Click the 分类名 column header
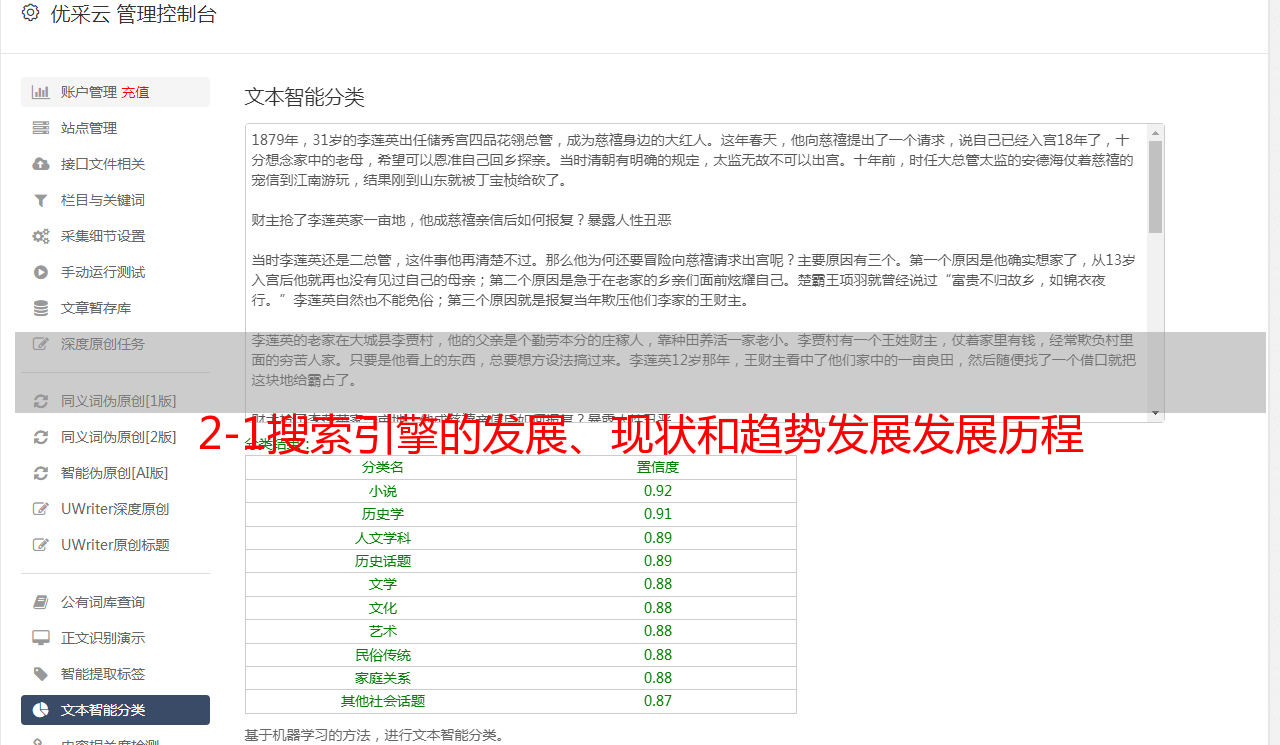Viewport: 1280px width, 745px height. point(383,467)
